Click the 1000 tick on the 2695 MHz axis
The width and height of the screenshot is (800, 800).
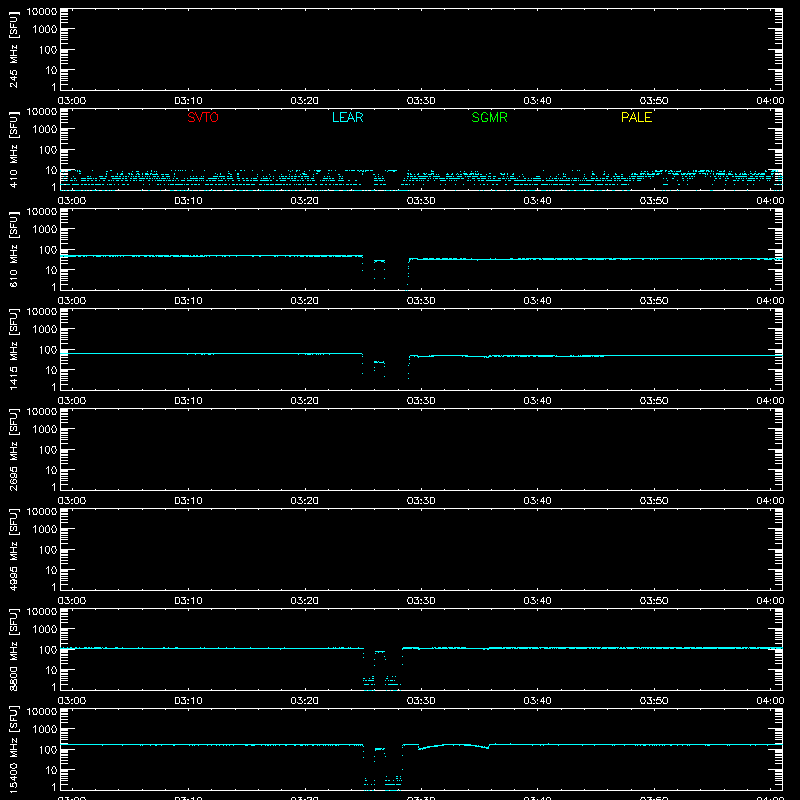click(45, 430)
